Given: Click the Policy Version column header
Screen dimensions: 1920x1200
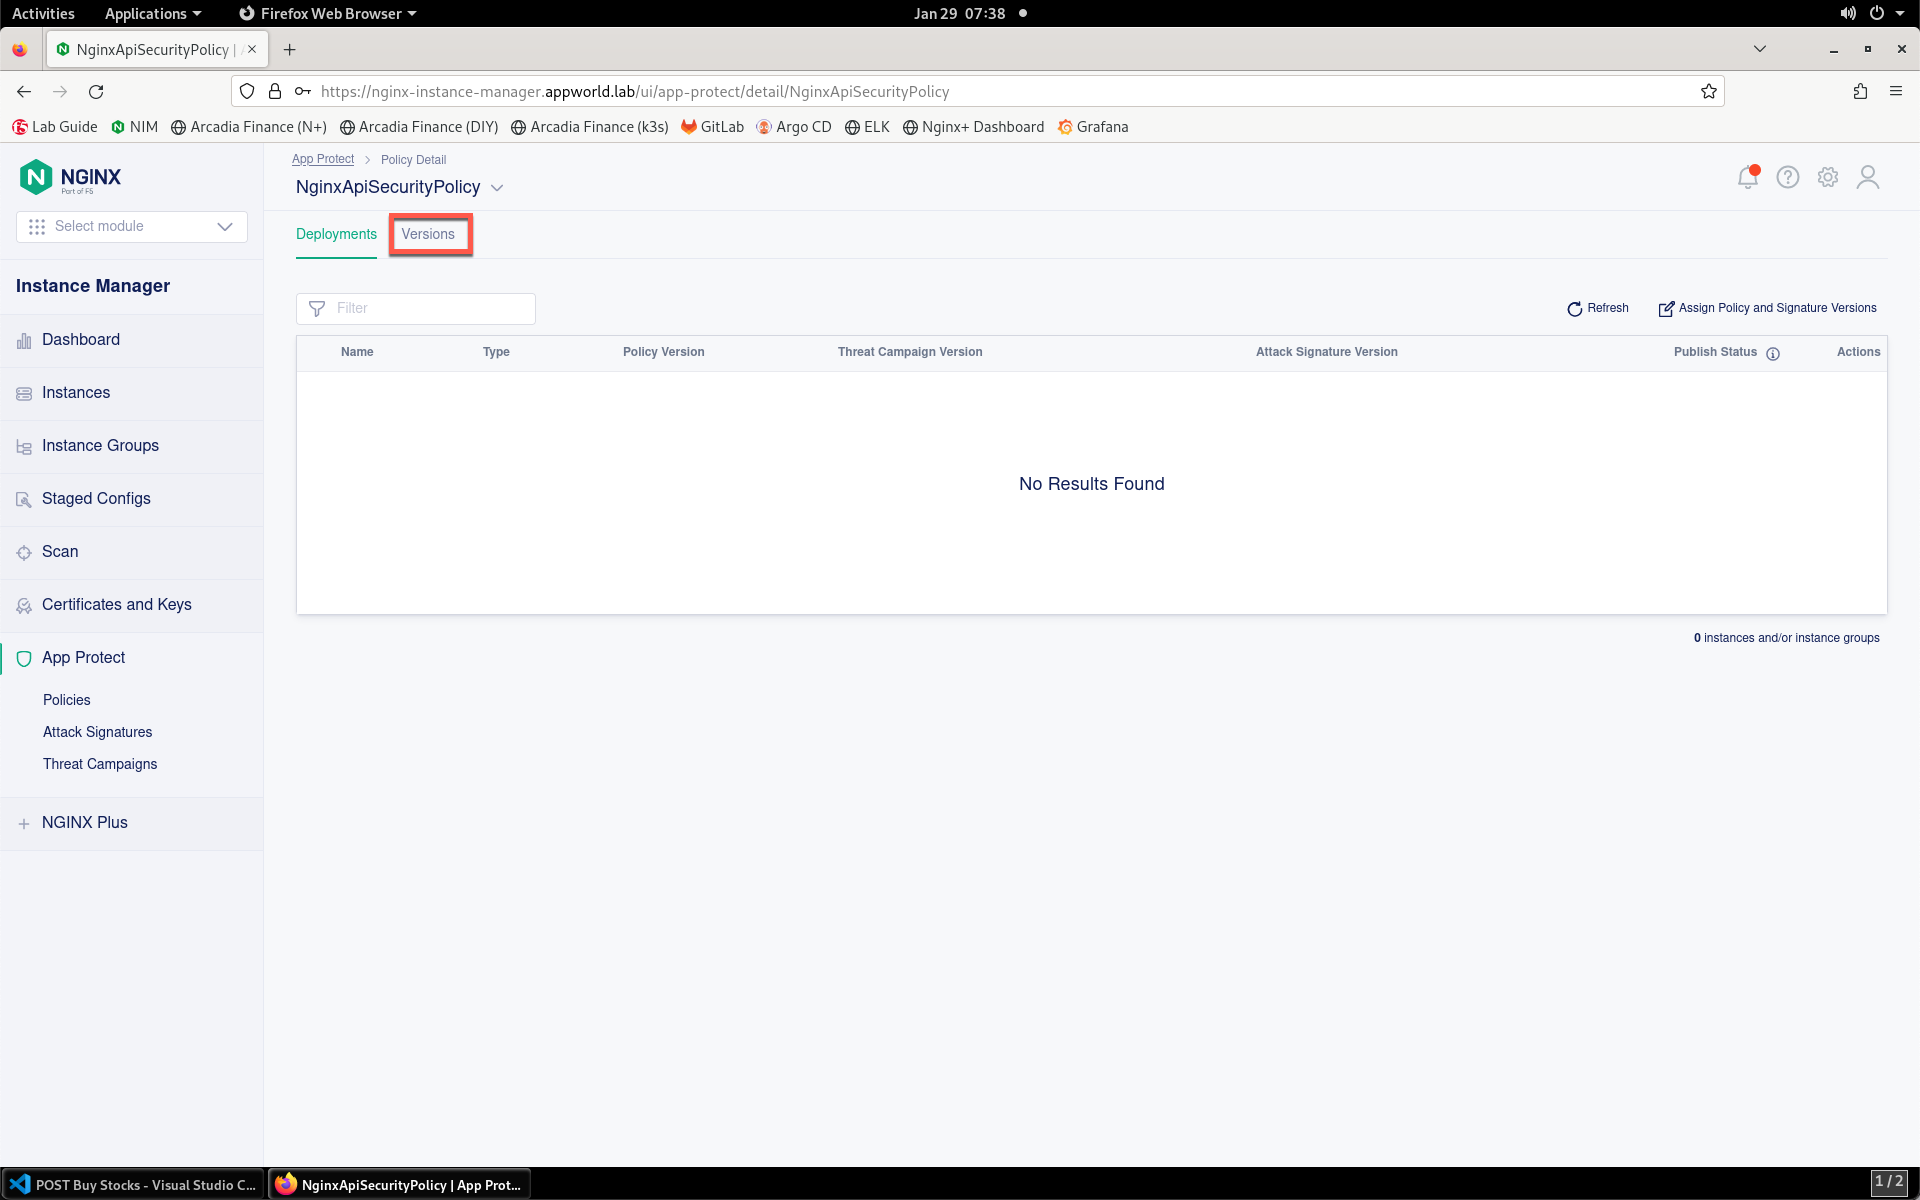Looking at the screenshot, I should click(x=664, y=352).
